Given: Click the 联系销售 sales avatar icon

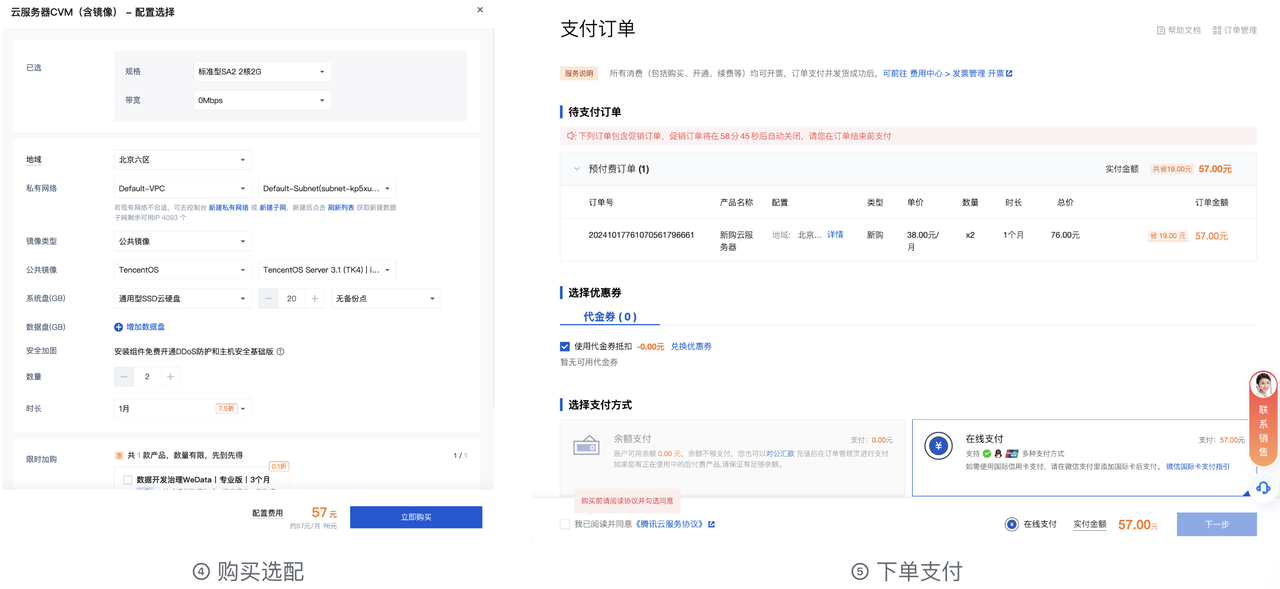Looking at the screenshot, I should tap(1264, 385).
